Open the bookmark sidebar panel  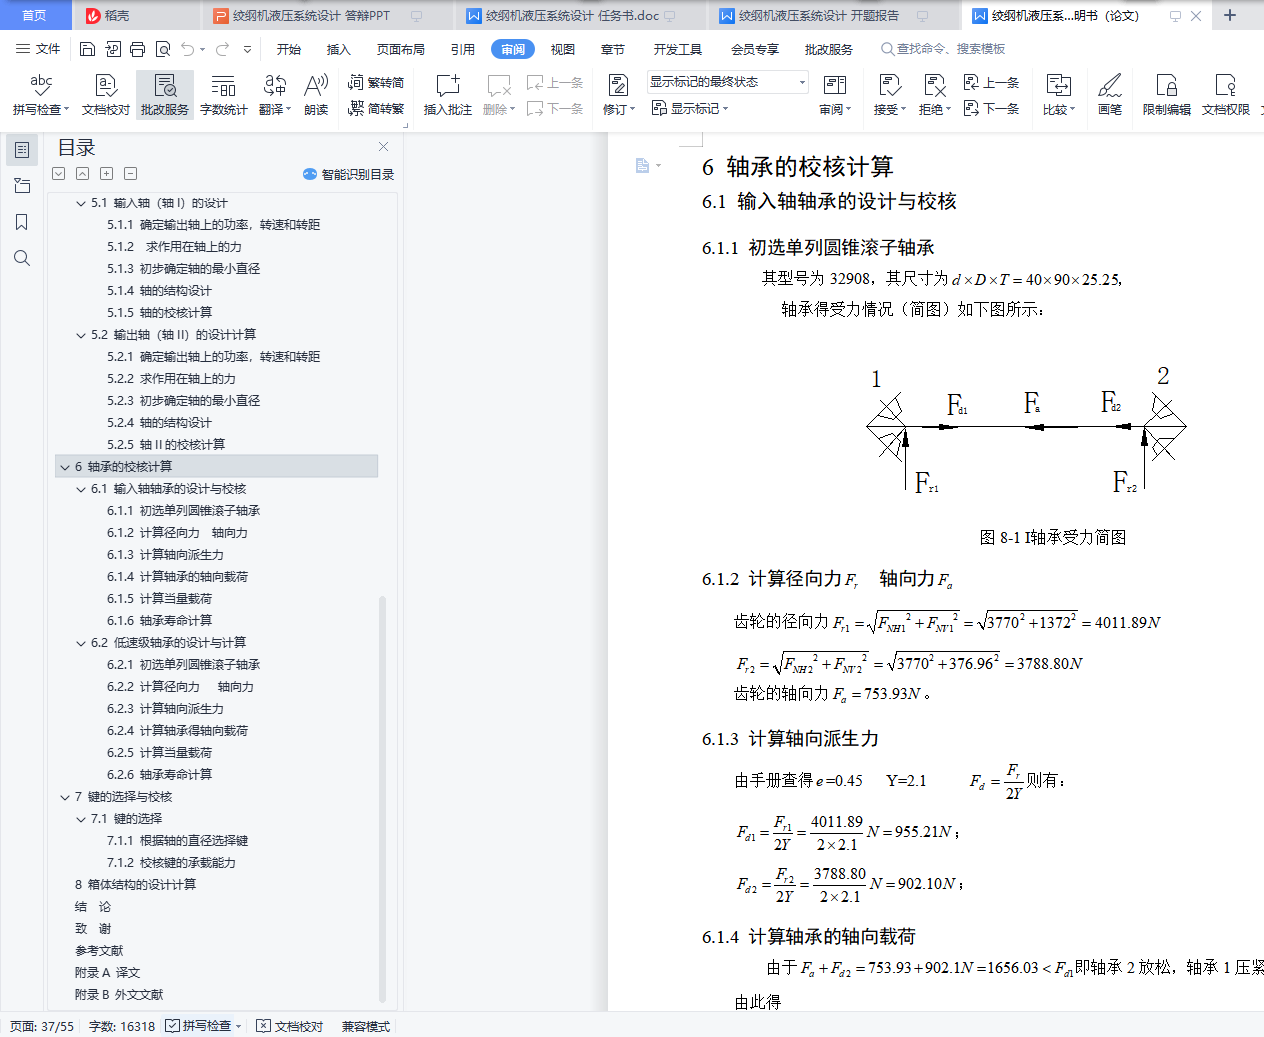(21, 222)
